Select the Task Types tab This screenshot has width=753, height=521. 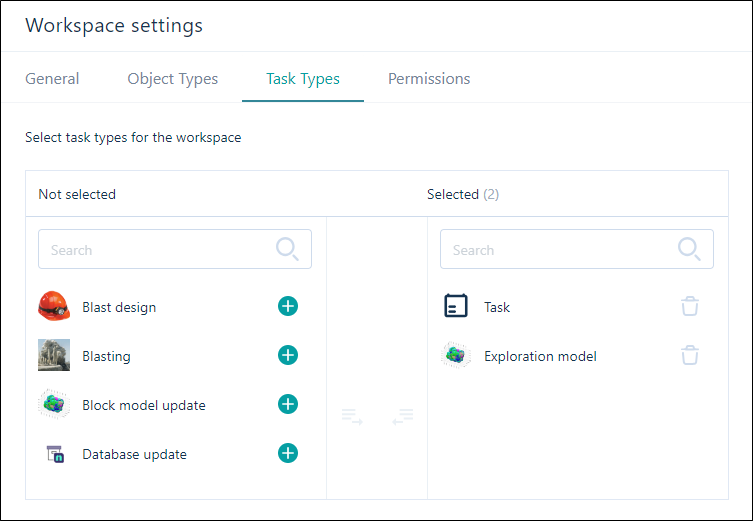click(303, 79)
